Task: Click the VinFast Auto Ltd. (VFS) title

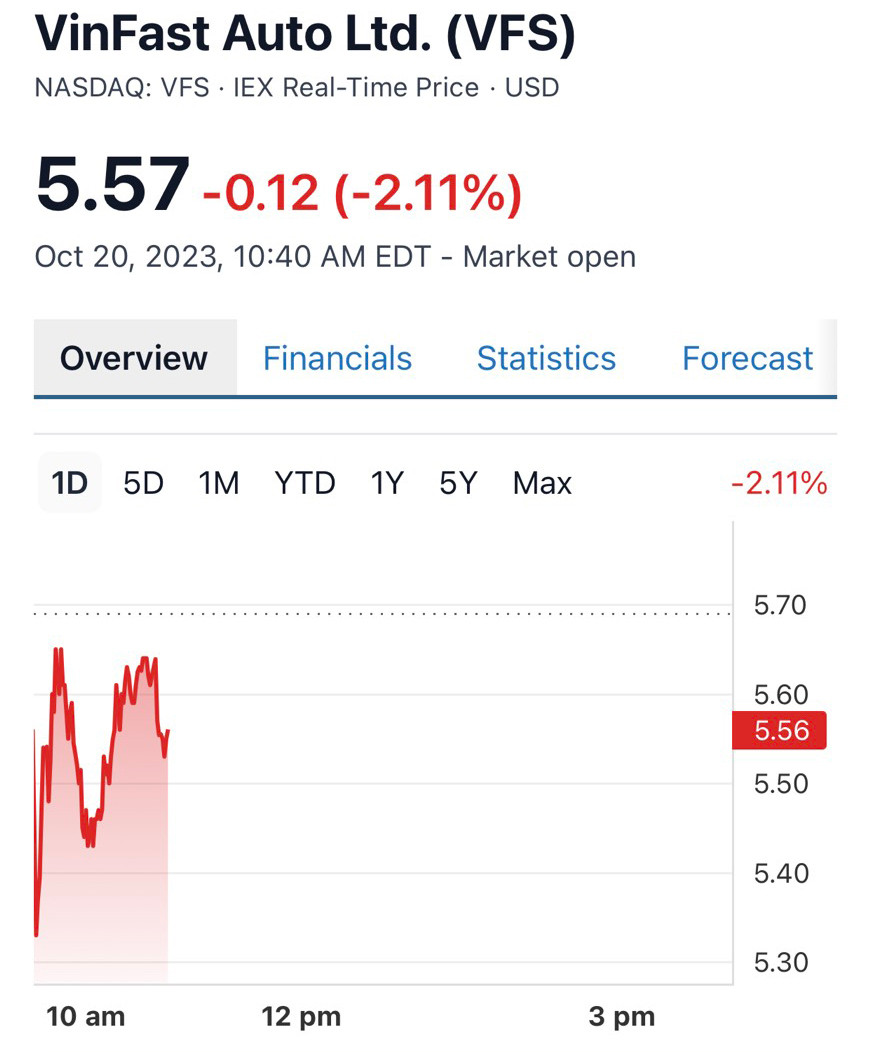Action: pos(305,34)
